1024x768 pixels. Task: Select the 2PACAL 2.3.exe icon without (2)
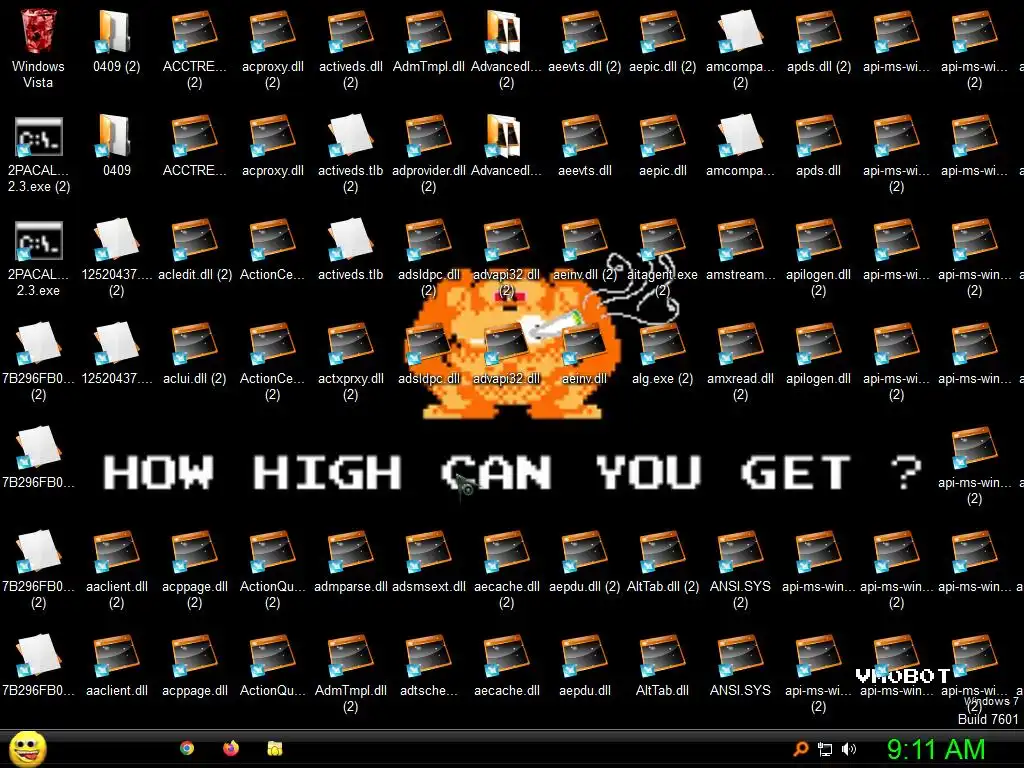(x=38, y=239)
